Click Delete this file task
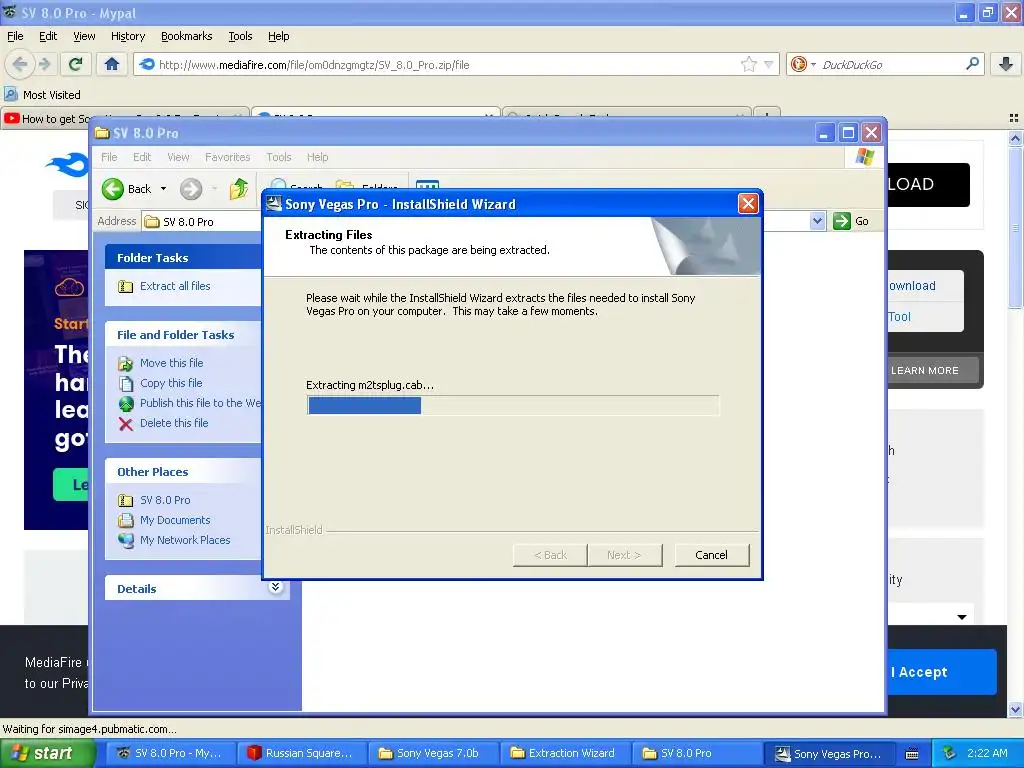Image resolution: width=1024 pixels, height=768 pixels. tap(174, 423)
